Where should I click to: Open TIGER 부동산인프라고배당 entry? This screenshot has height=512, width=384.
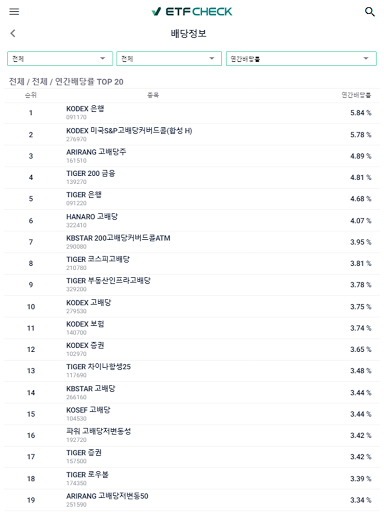(x=192, y=285)
